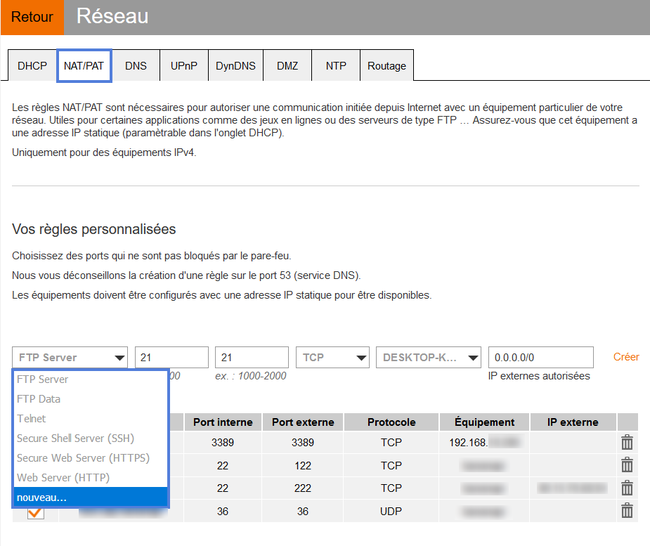The width and height of the screenshot is (650, 546).
Task: Pick Secure Shell Server (SSH) option
Action: [x=75, y=438]
